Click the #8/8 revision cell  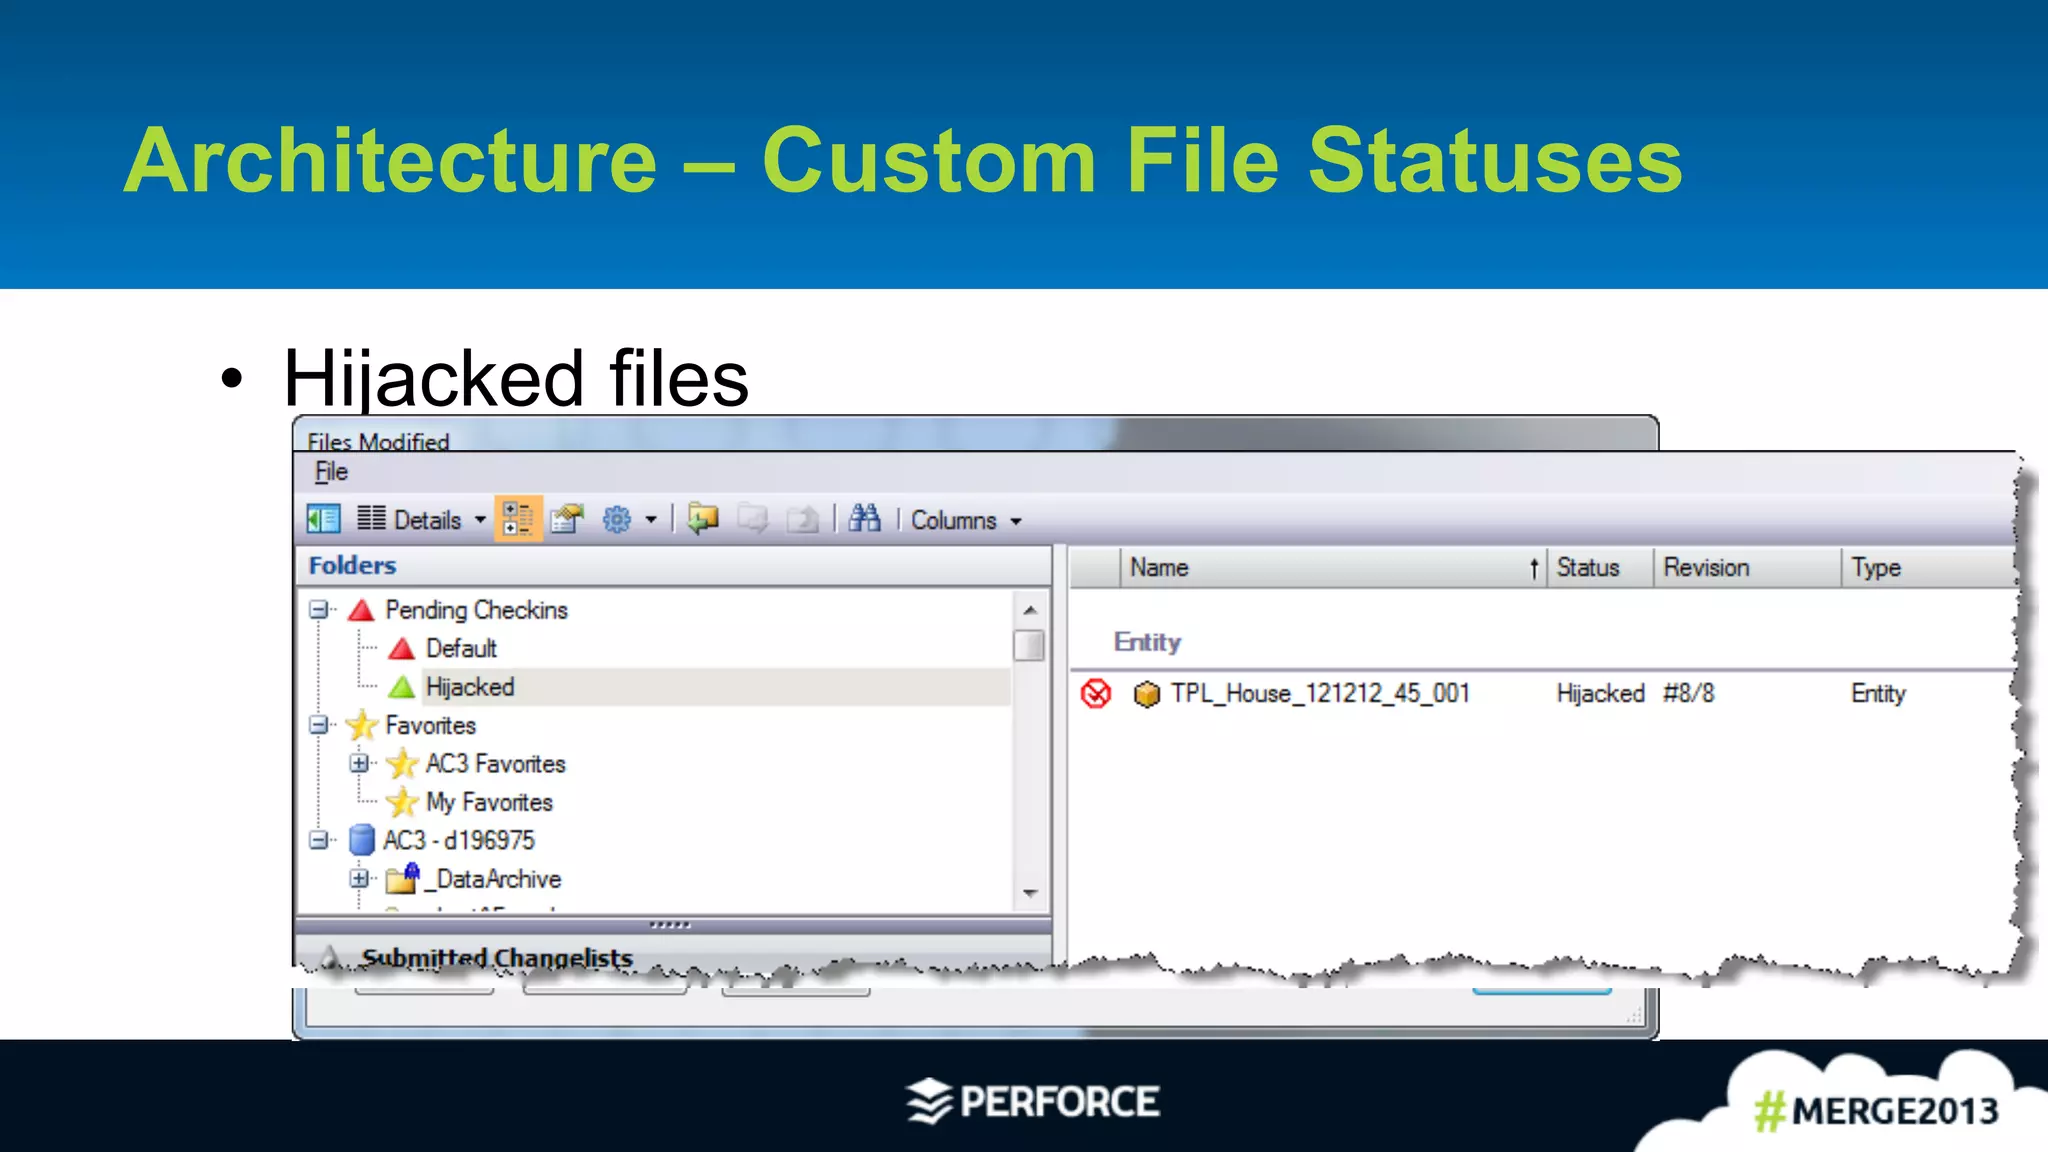click(1688, 693)
